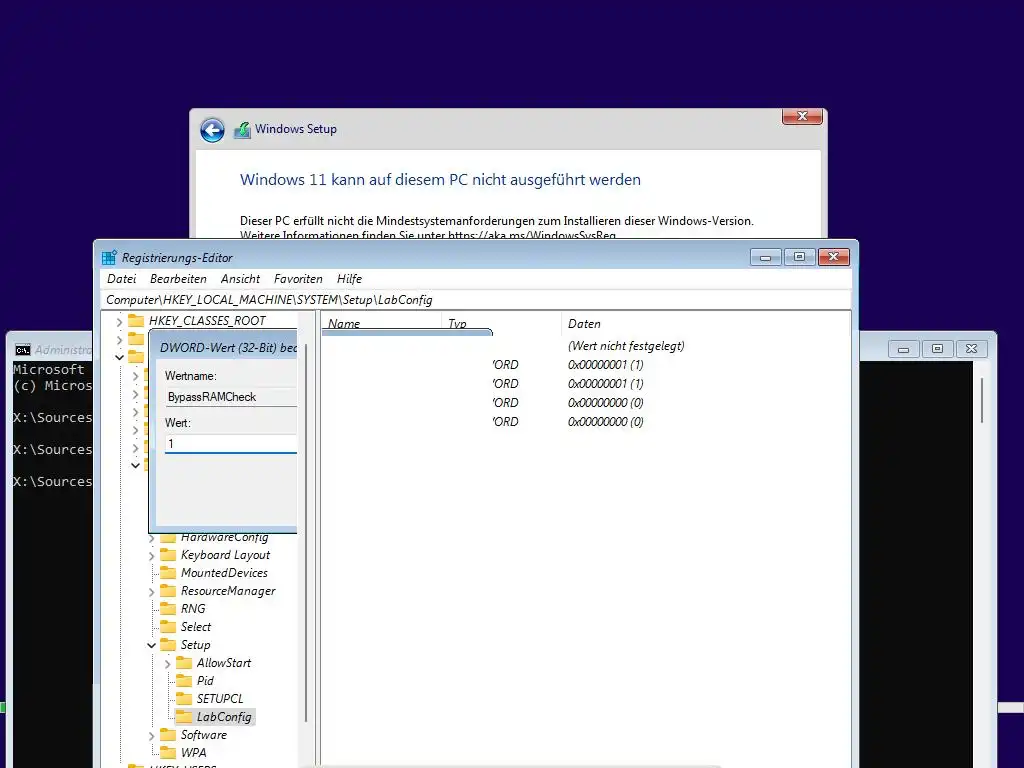Click the ResourceManager folder icon

(168, 591)
